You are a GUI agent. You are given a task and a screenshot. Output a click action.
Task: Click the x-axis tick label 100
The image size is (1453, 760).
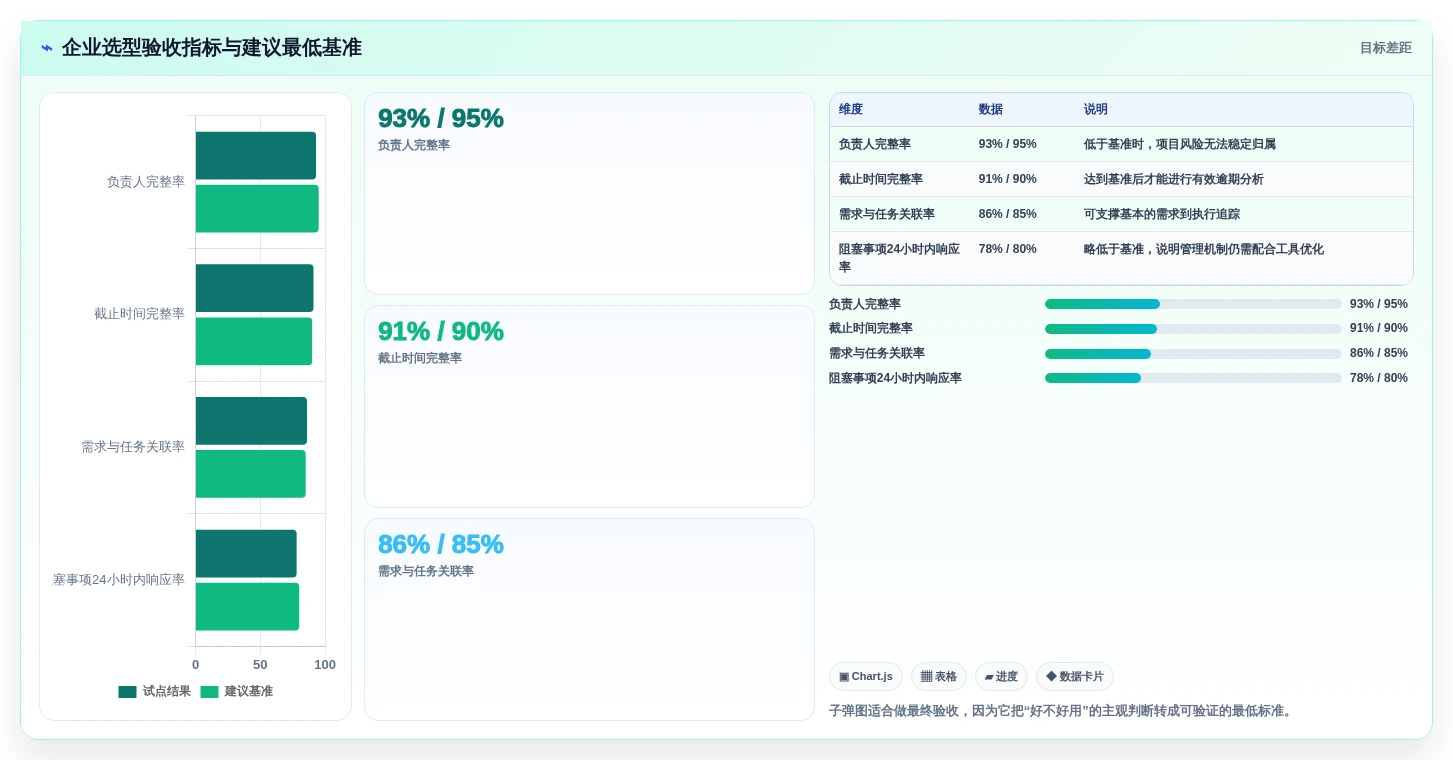(x=325, y=665)
